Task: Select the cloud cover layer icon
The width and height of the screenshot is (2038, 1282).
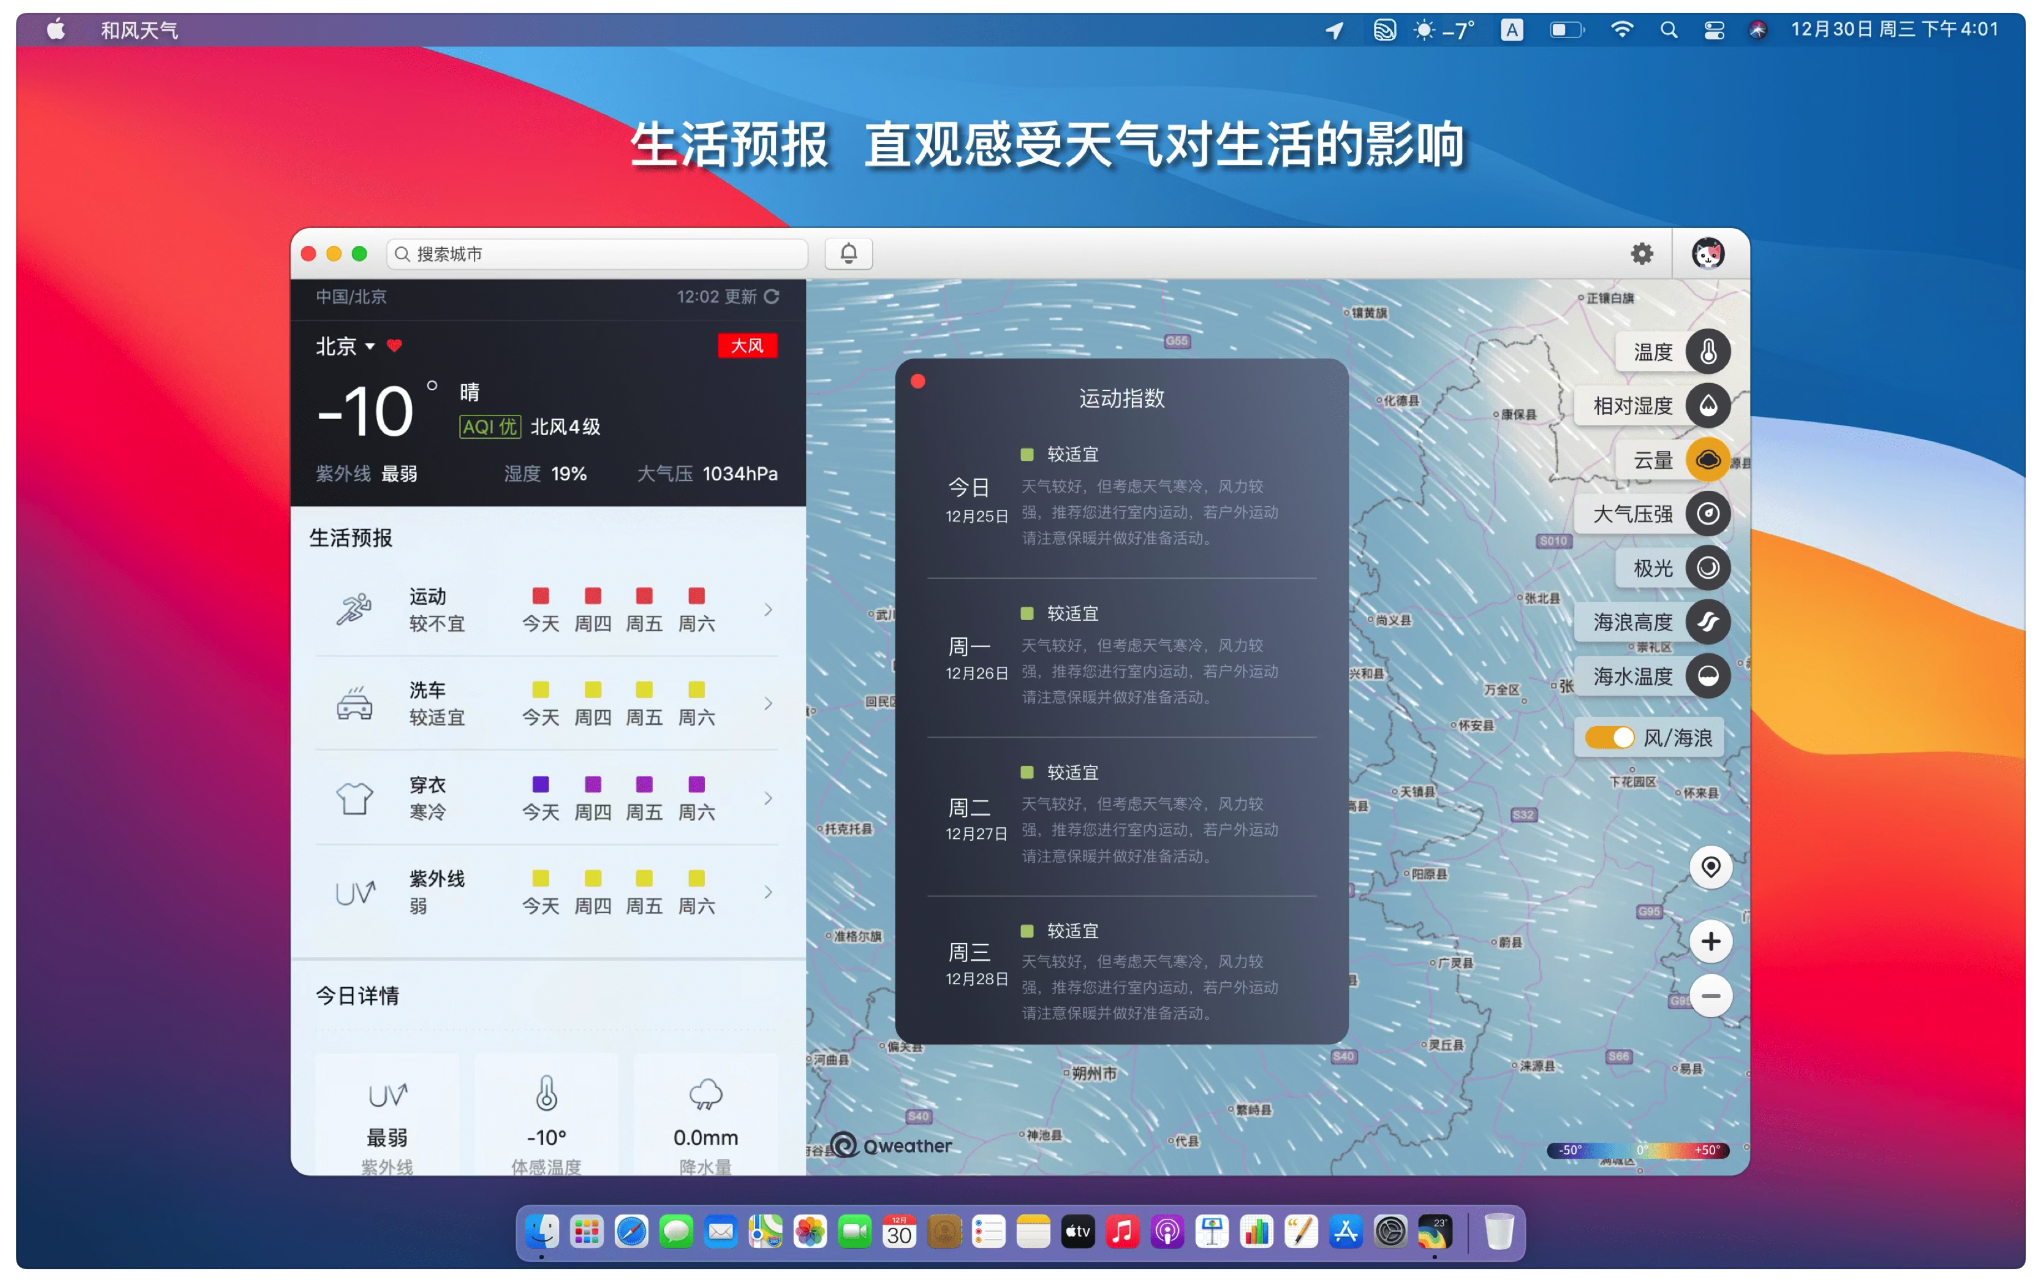Action: [1708, 460]
